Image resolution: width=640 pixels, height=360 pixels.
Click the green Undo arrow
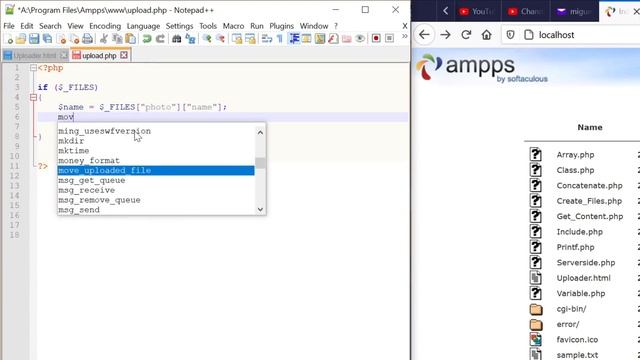147,39
